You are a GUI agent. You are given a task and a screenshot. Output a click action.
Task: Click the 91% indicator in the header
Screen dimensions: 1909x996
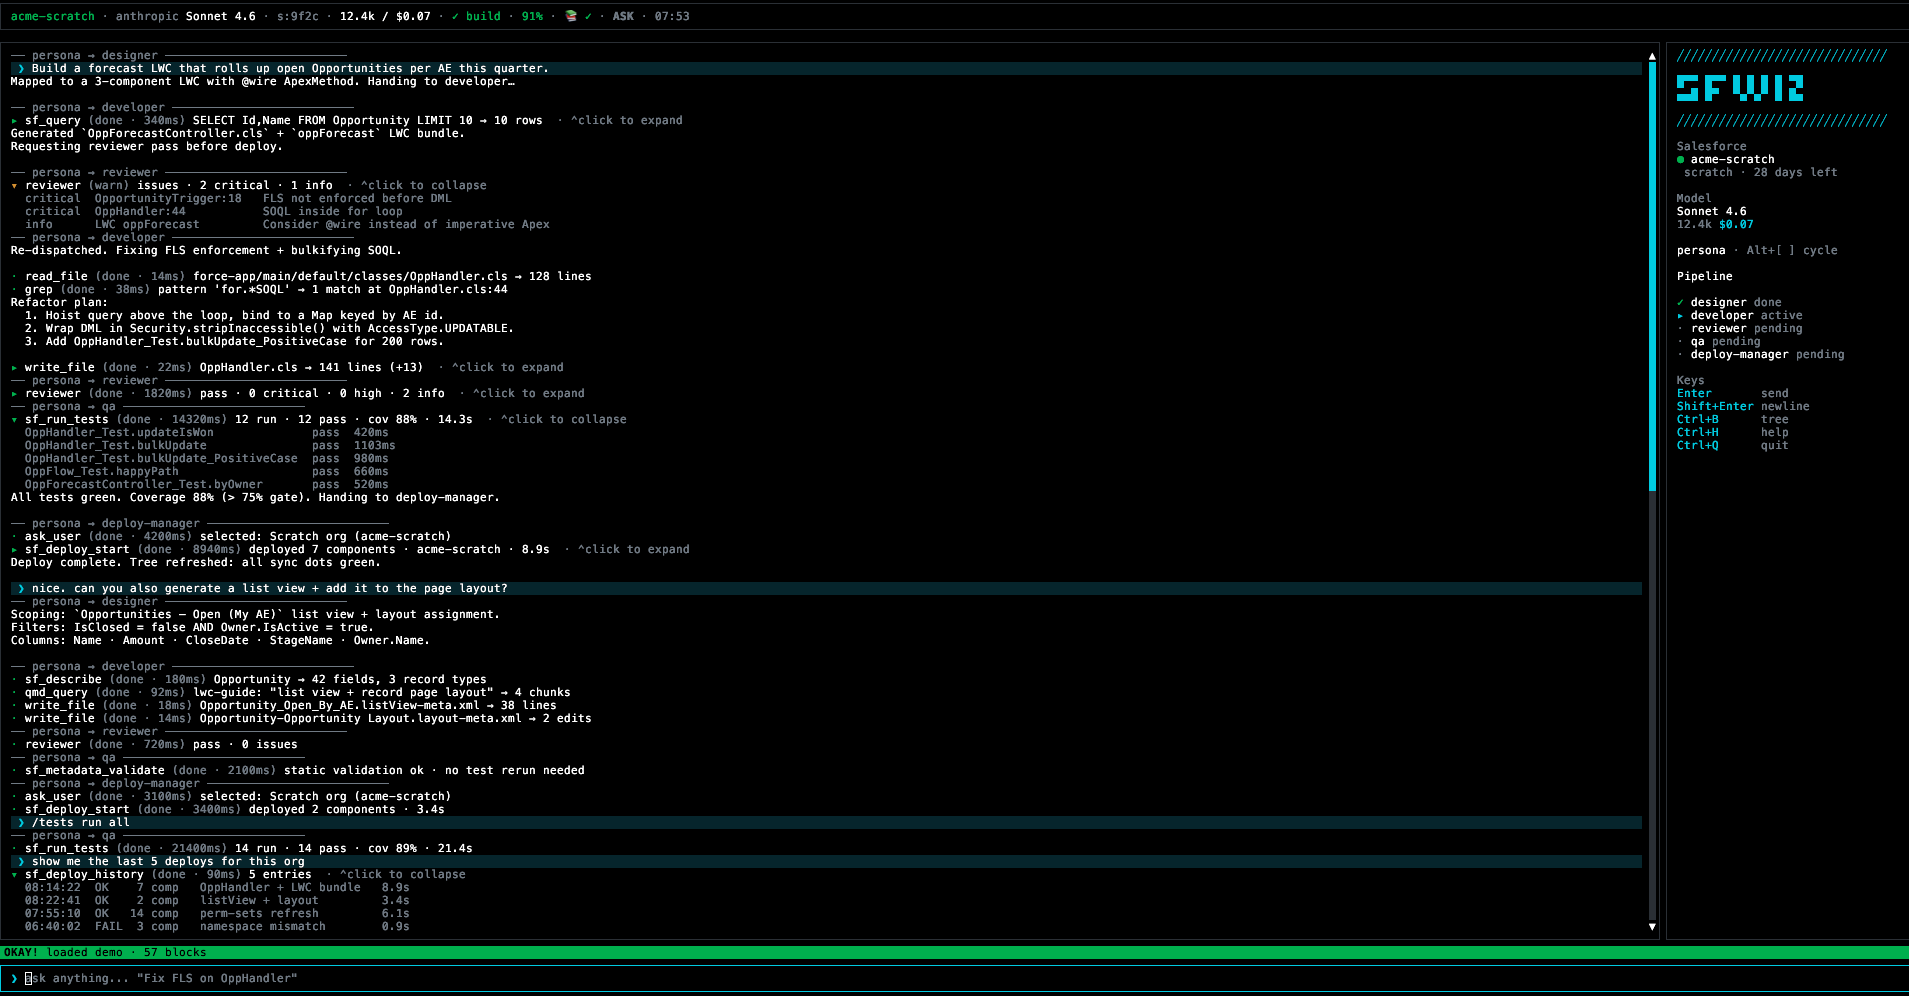[532, 16]
